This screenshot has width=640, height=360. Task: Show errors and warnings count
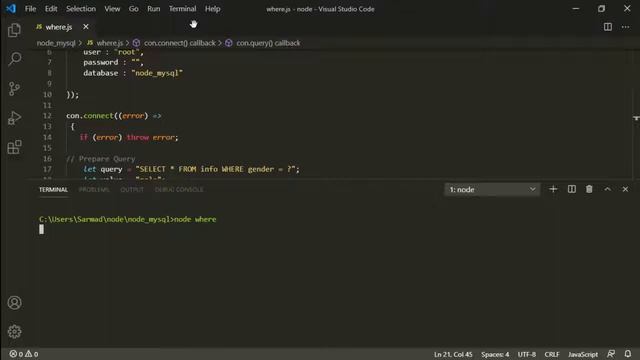[24, 354]
